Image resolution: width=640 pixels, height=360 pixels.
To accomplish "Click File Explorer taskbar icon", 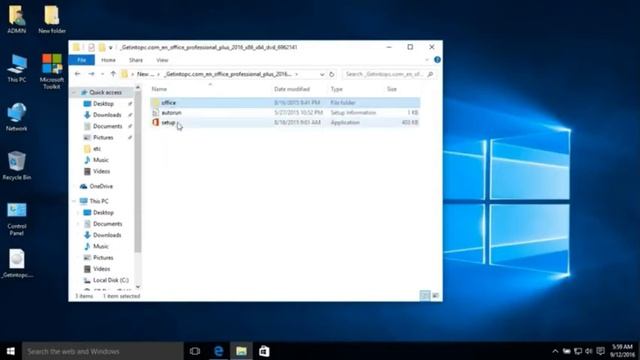I will click(241, 351).
